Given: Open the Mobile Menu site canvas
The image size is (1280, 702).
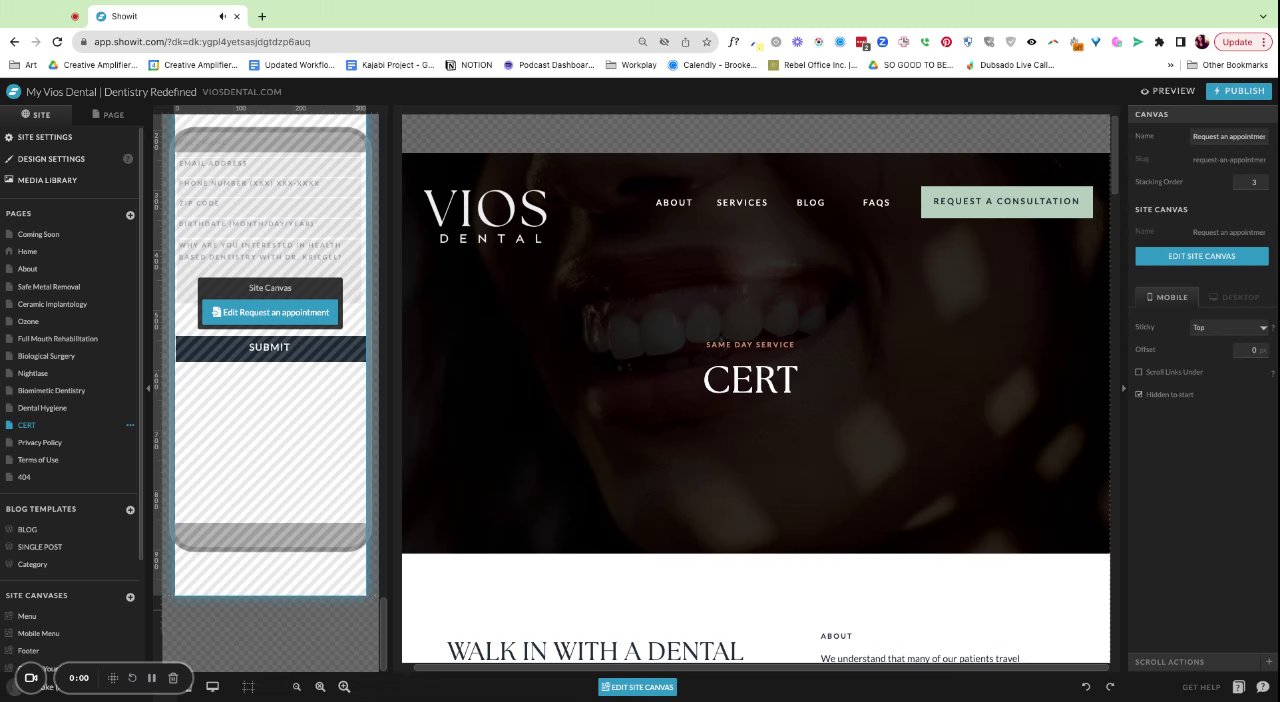Looking at the screenshot, I should 38,633.
